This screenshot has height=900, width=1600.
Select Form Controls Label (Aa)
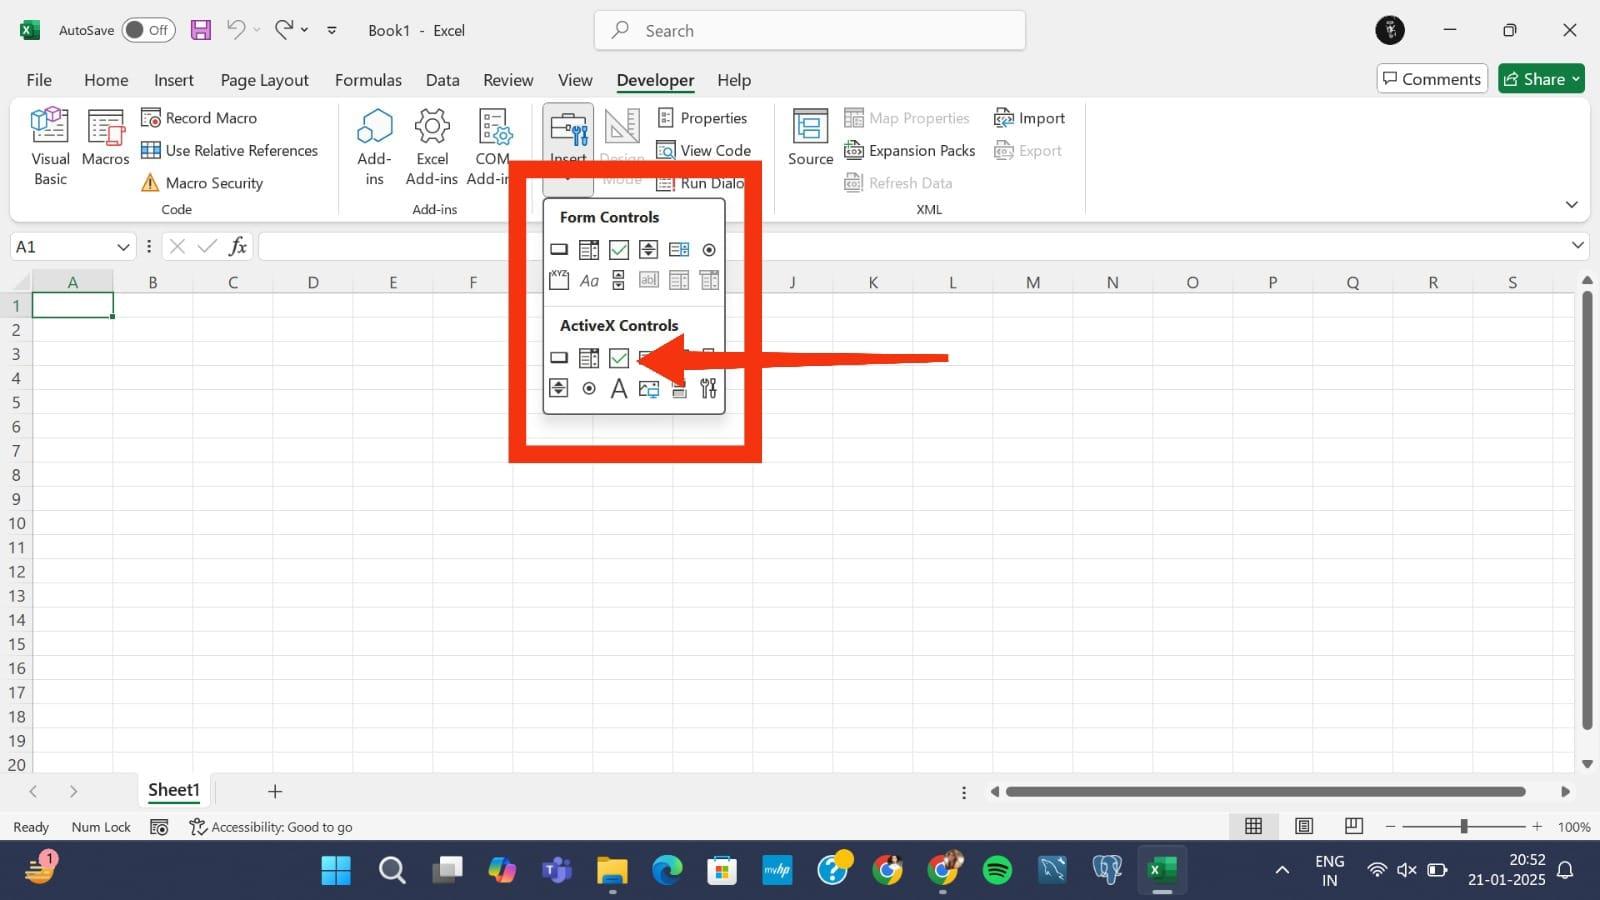[589, 281]
